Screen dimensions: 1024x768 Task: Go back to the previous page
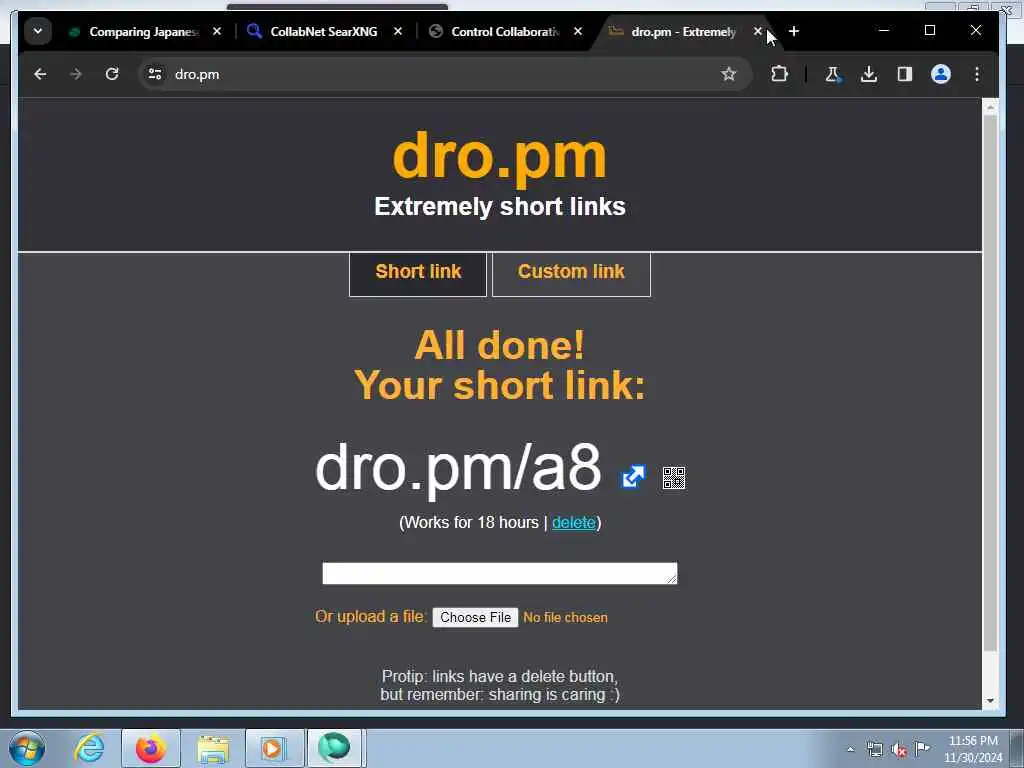pyautogui.click(x=40, y=74)
